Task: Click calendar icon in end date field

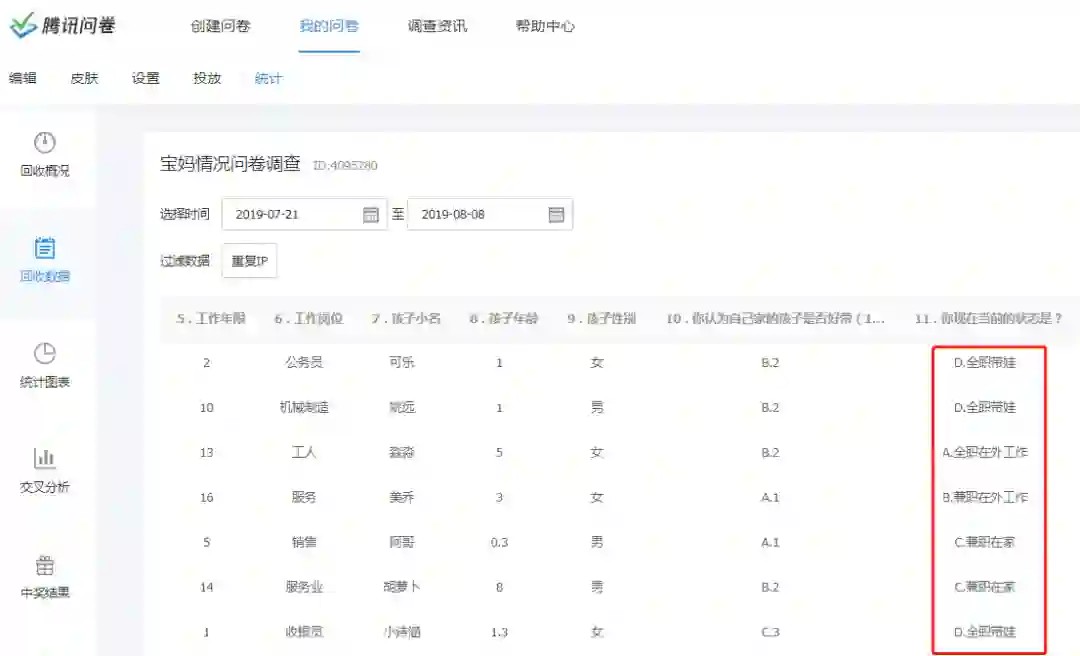Action: coord(556,214)
